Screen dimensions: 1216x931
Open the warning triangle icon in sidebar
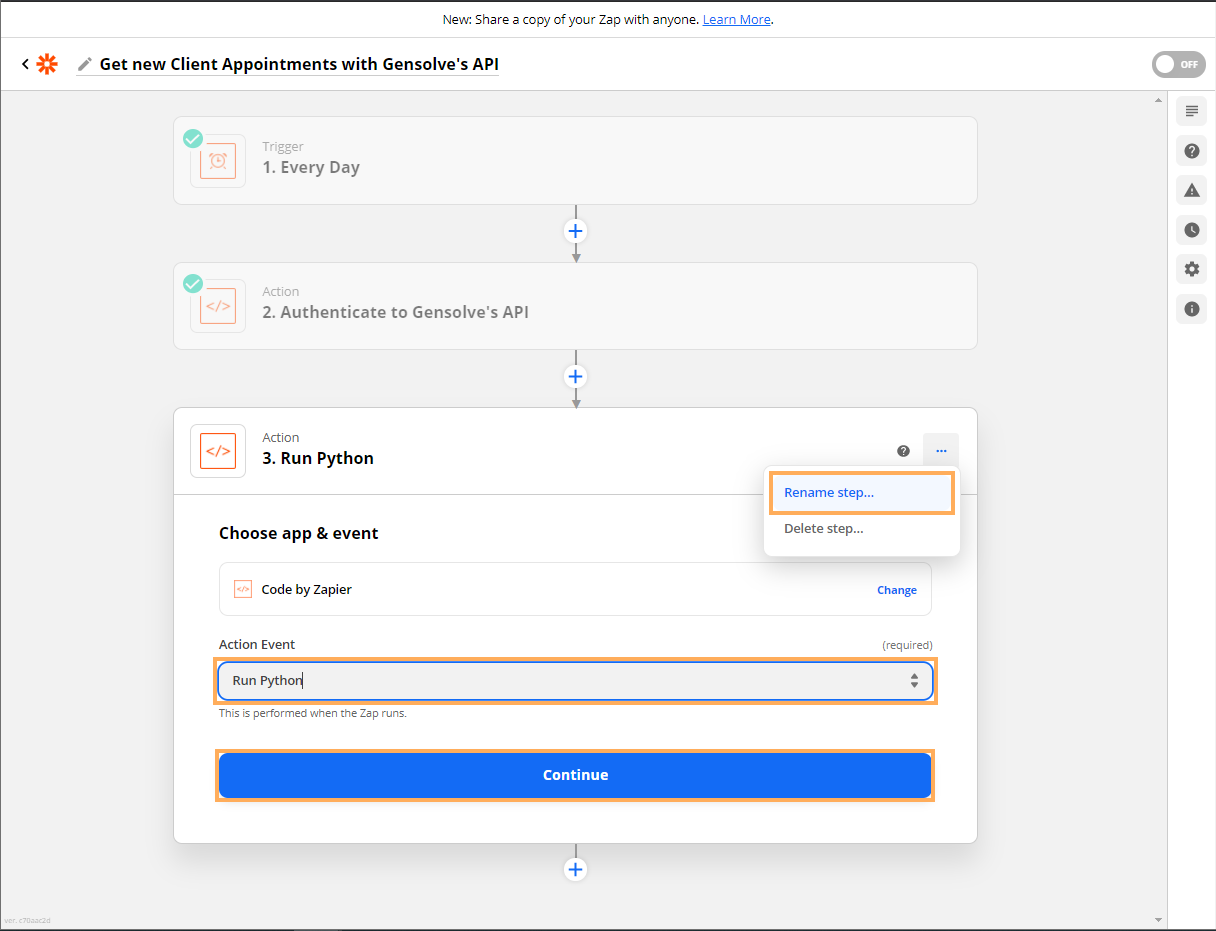1191,190
